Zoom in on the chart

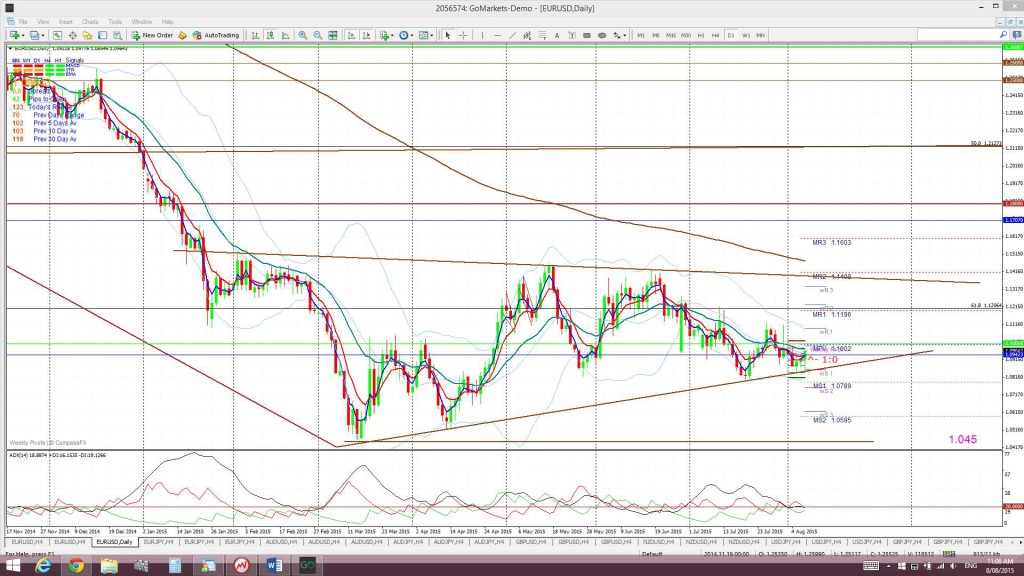click(x=302, y=35)
